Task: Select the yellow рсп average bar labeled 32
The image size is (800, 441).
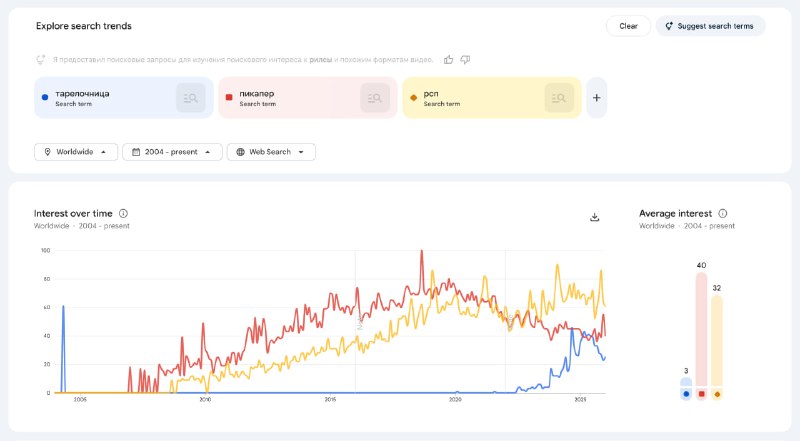Action: click(x=717, y=340)
